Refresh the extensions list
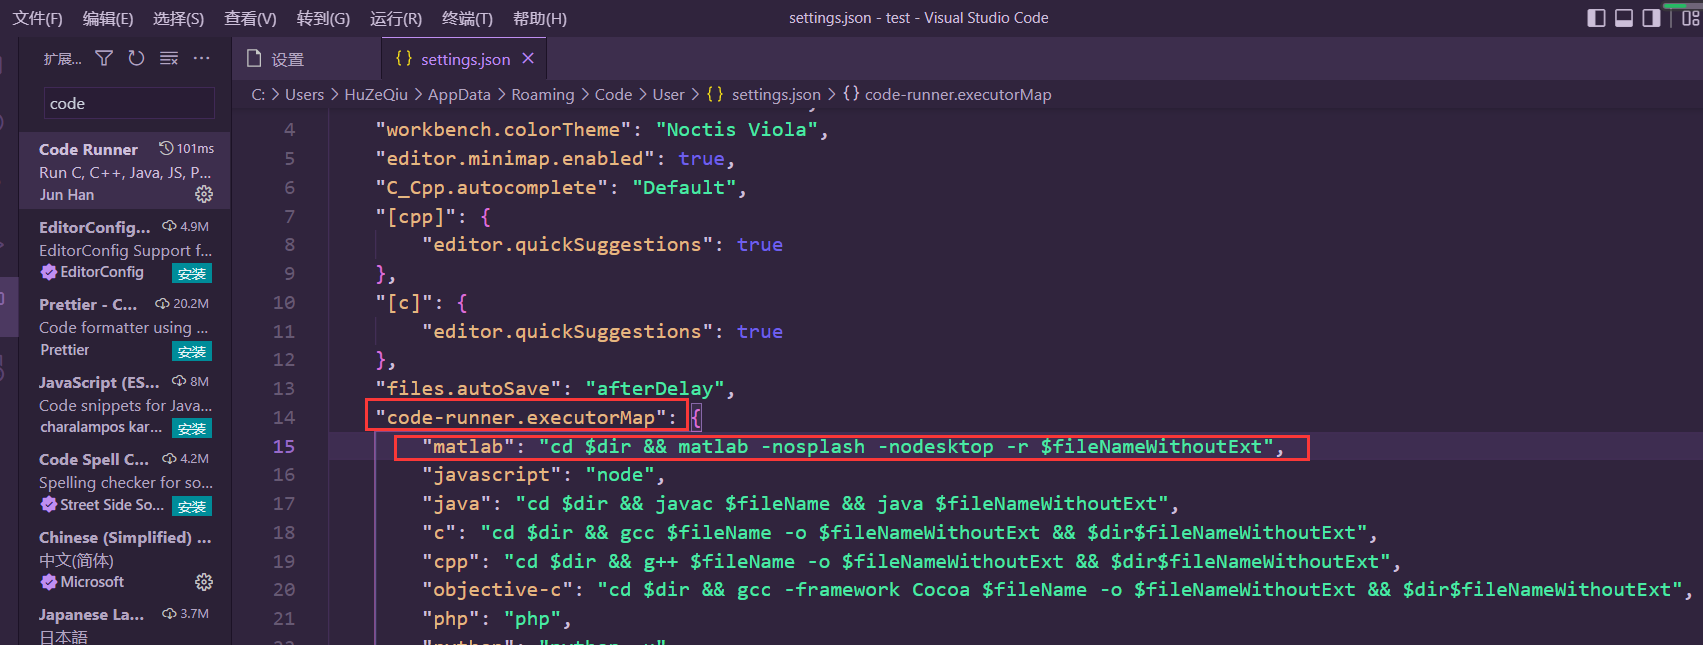Viewport: 1703px width, 645px height. [136, 59]
